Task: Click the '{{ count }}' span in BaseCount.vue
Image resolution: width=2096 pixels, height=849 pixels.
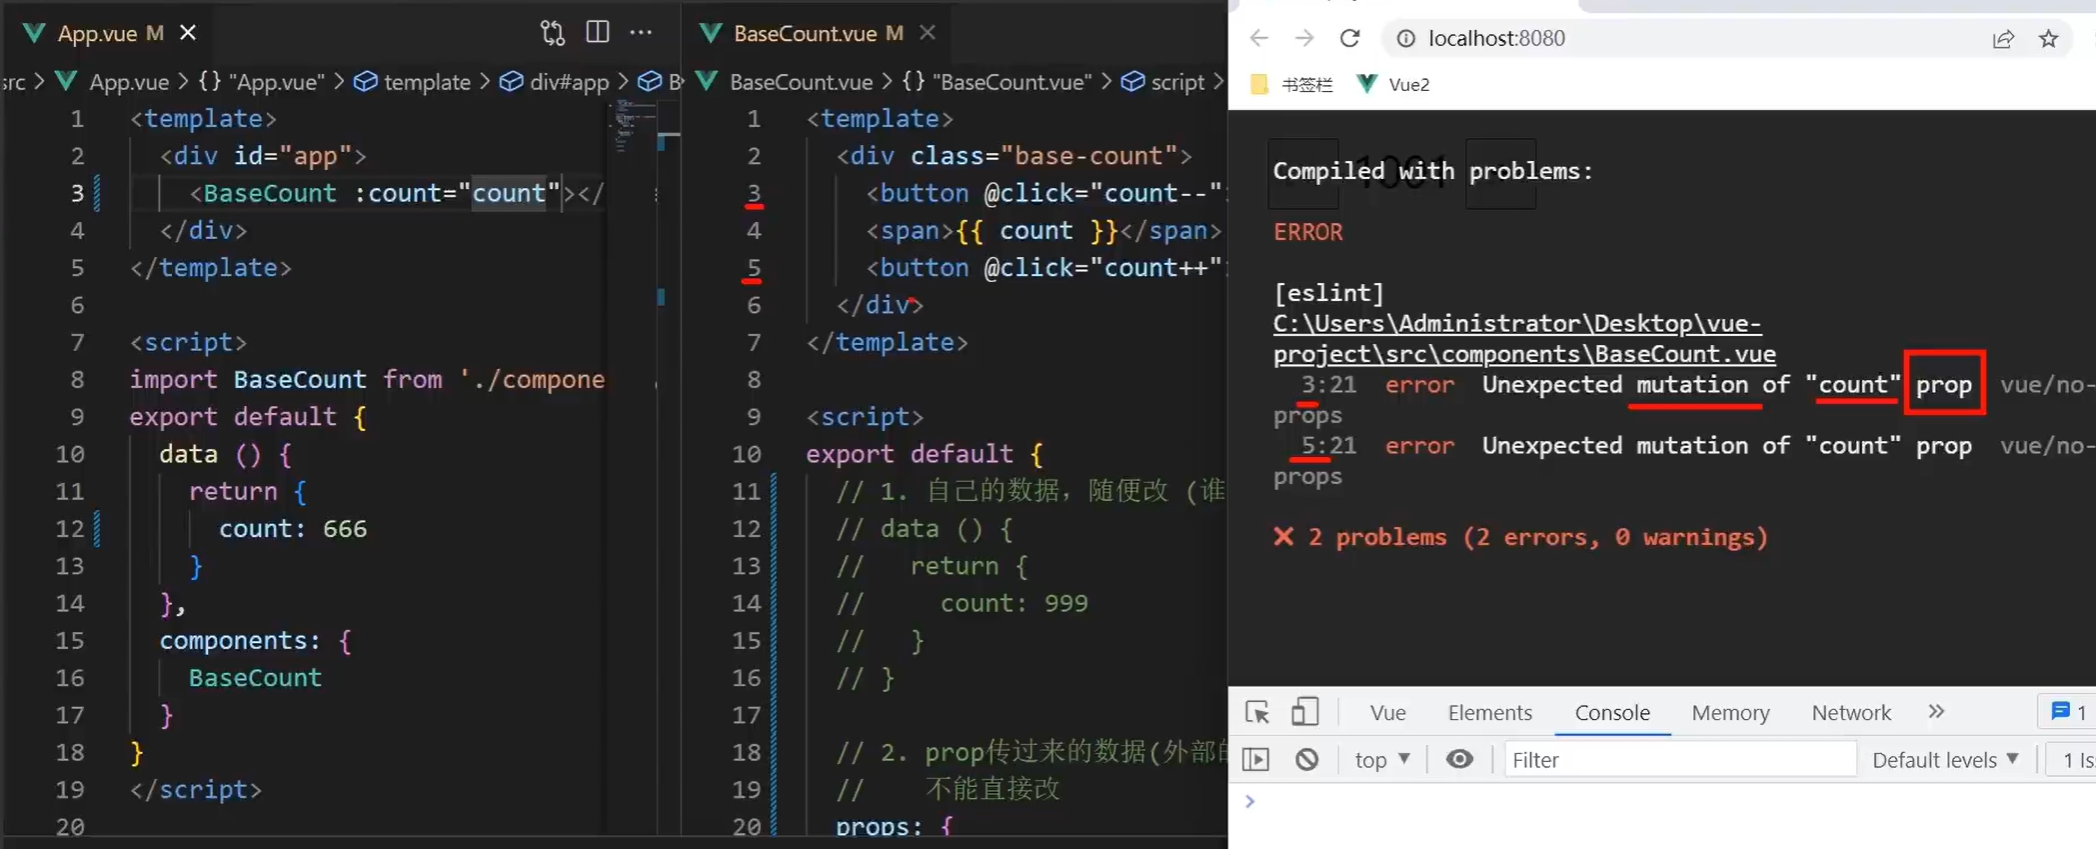Action: pyautogui.click(x=1044, y=231)
